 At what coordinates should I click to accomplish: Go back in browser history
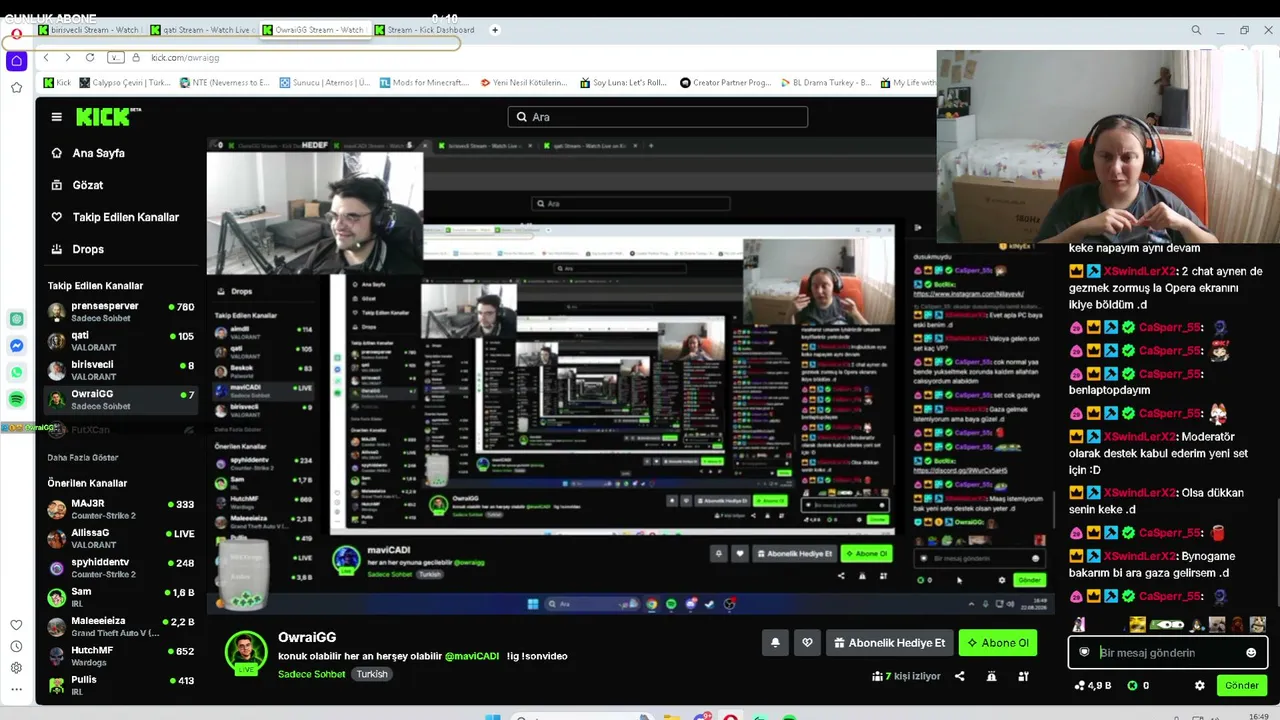[x=46, y=58]
